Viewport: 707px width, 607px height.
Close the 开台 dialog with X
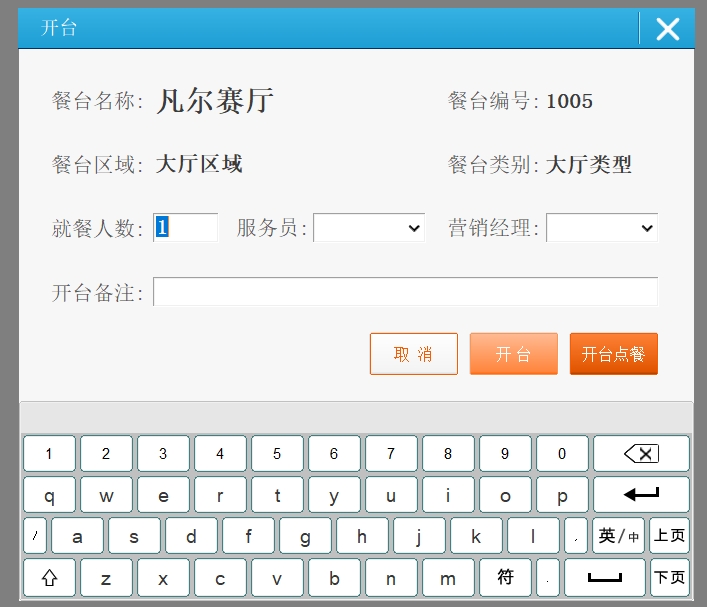(x=667, y=29)
